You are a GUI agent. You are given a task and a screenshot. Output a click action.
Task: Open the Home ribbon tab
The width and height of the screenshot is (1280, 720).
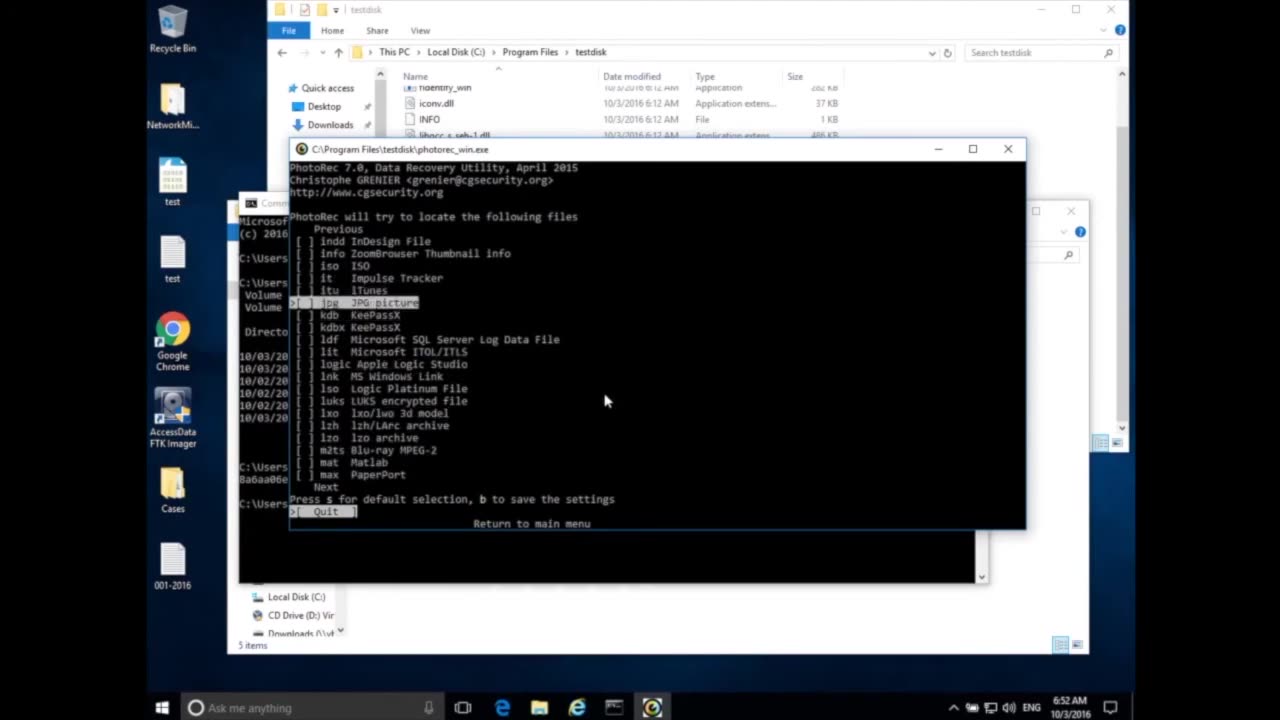pyautogui.click(x=332, y=30)
